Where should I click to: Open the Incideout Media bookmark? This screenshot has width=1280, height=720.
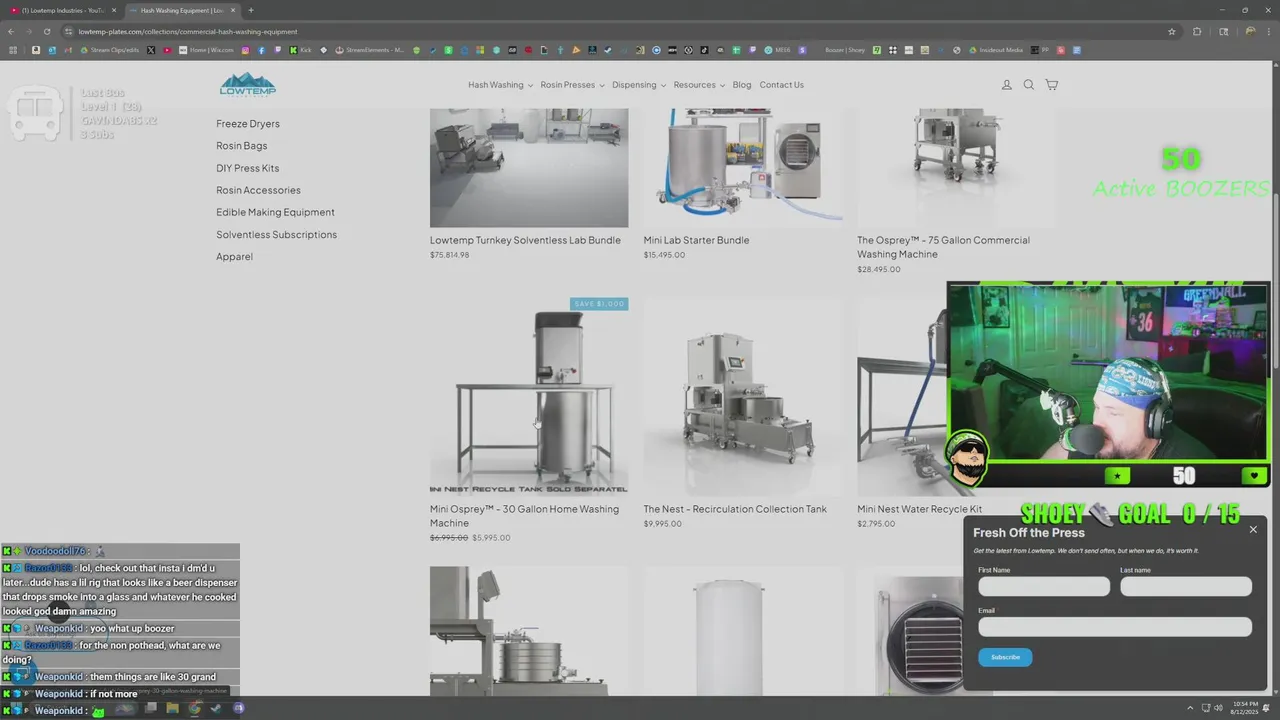click(x=995, y=50)
